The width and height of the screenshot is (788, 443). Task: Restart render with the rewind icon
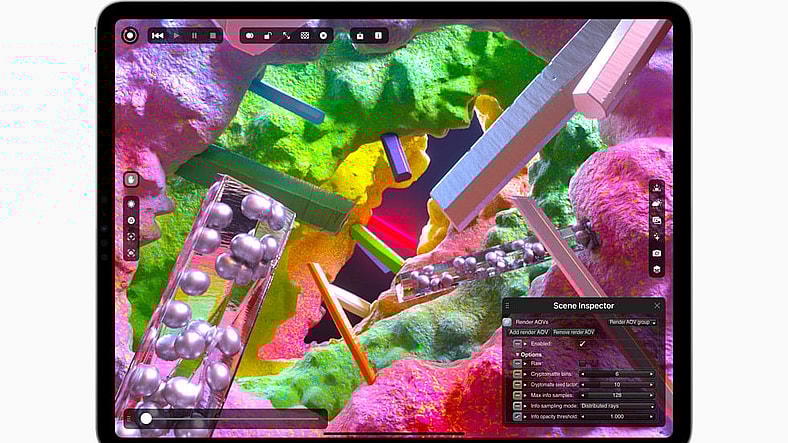click(158, 35)
